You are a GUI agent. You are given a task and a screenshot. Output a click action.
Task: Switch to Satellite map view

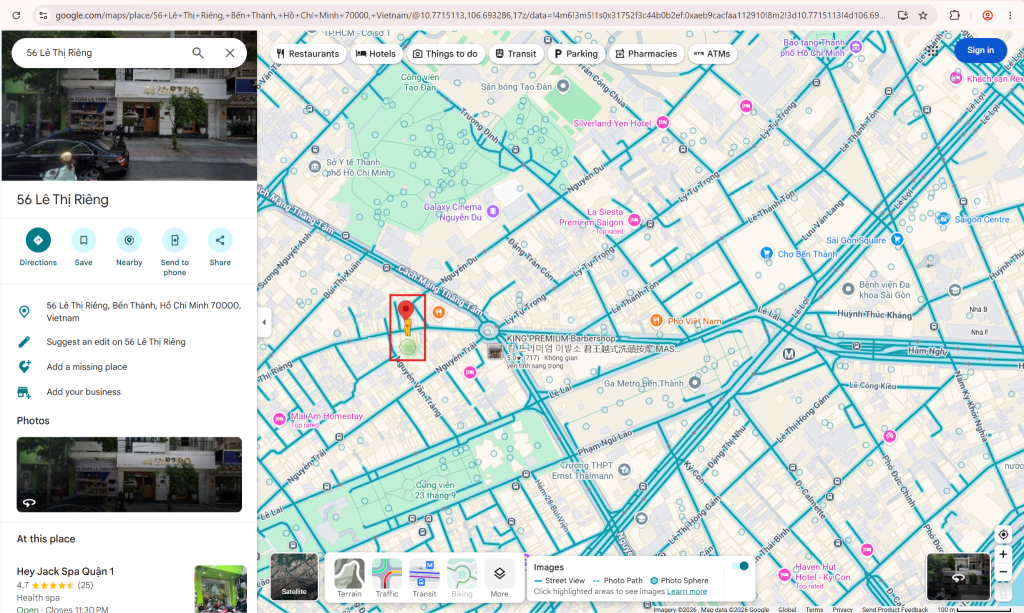click(294, 577)
